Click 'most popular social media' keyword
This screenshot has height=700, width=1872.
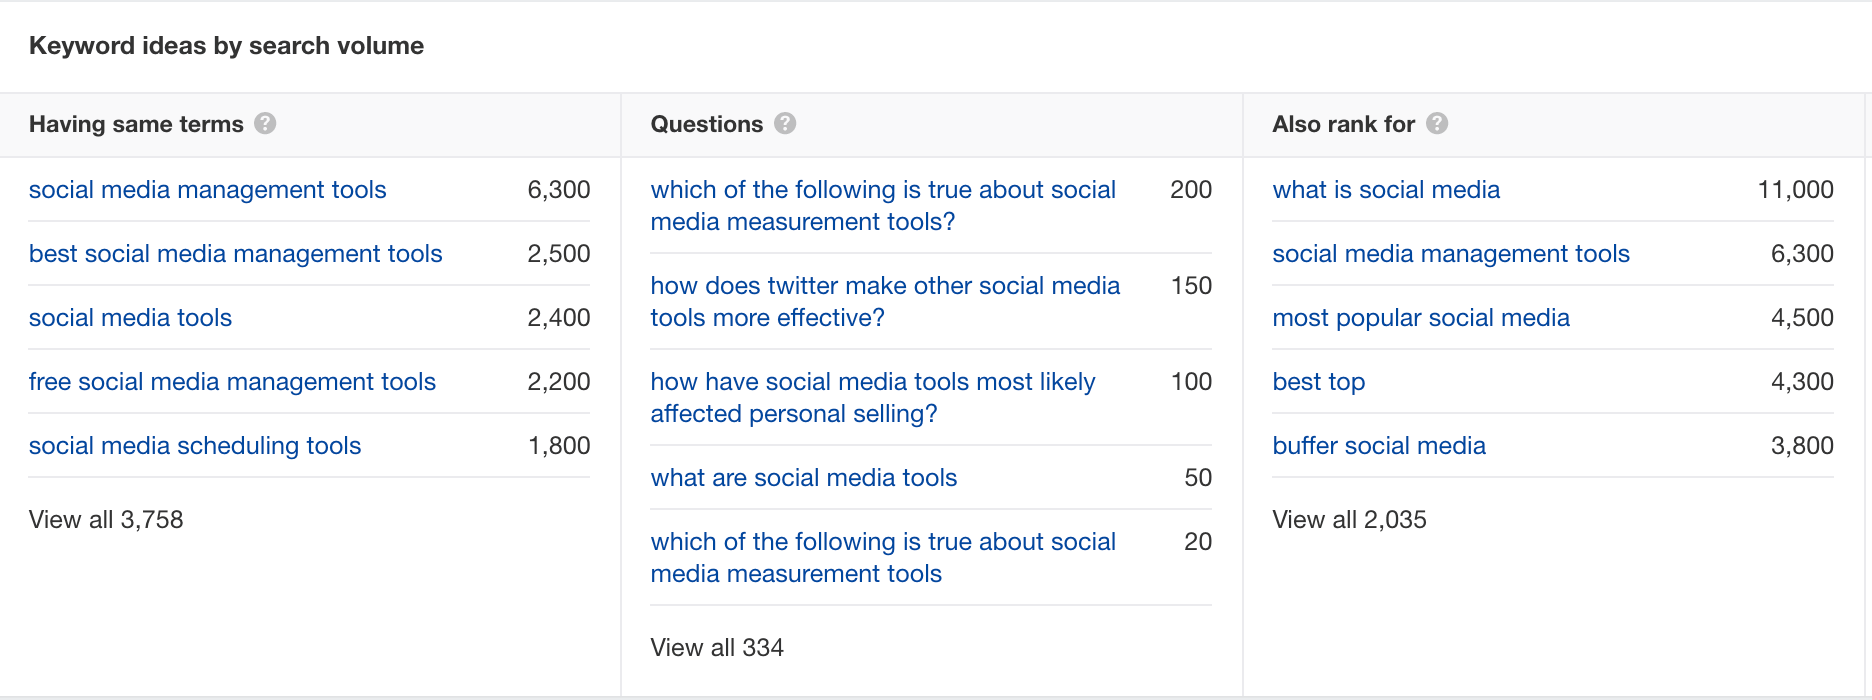point(1420,318)
